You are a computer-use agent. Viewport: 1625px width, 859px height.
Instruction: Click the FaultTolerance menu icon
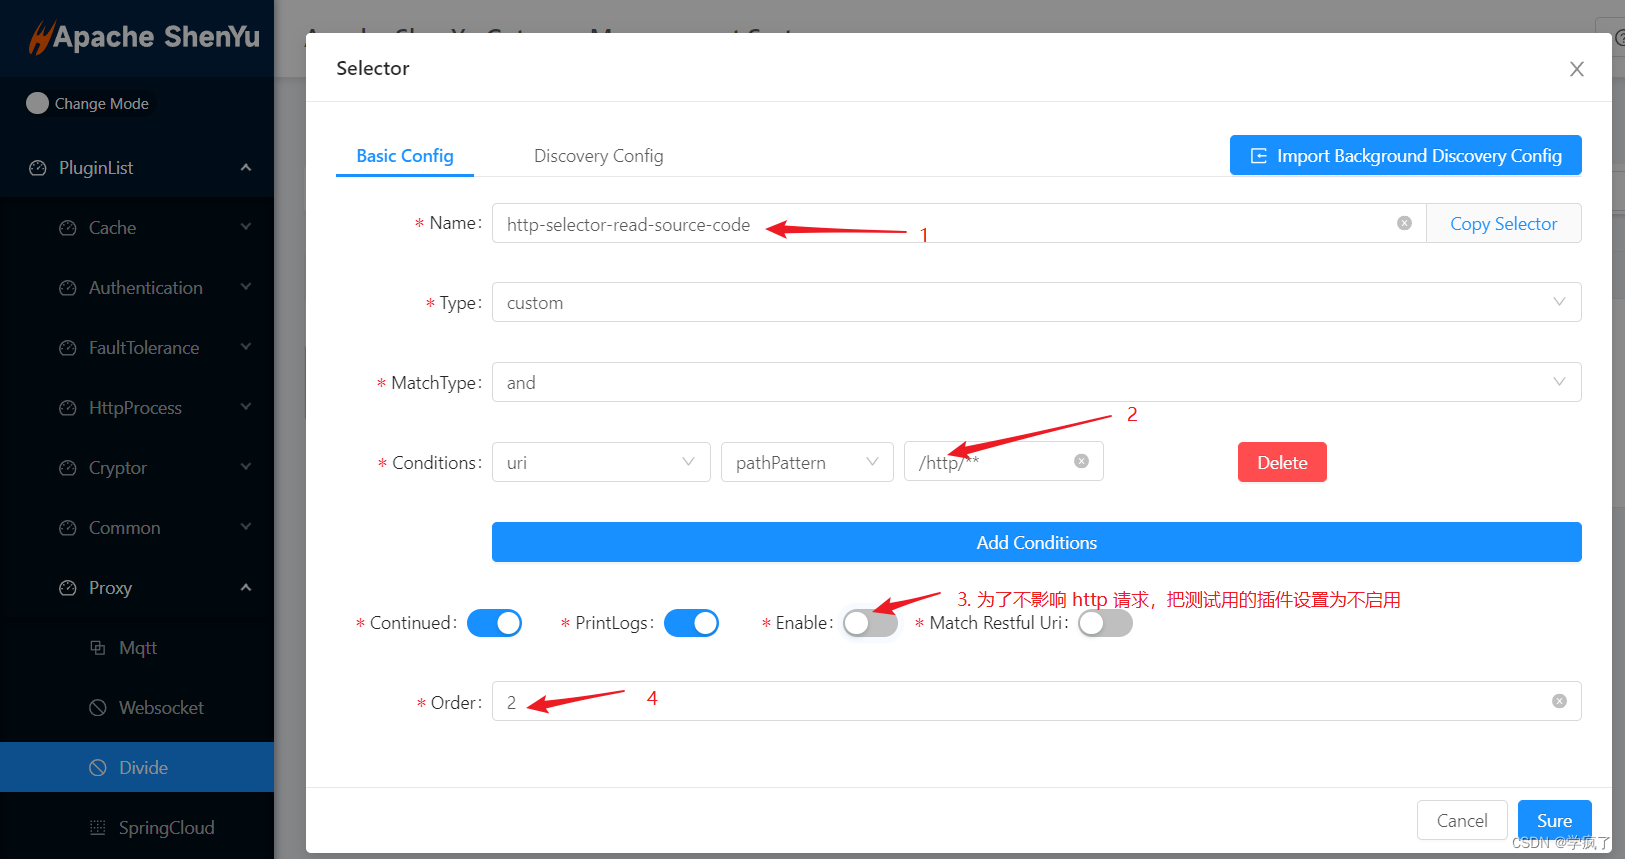click(68, 348)
